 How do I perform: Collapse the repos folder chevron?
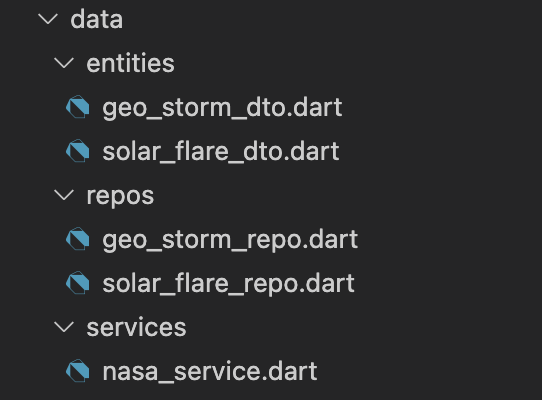64,195
